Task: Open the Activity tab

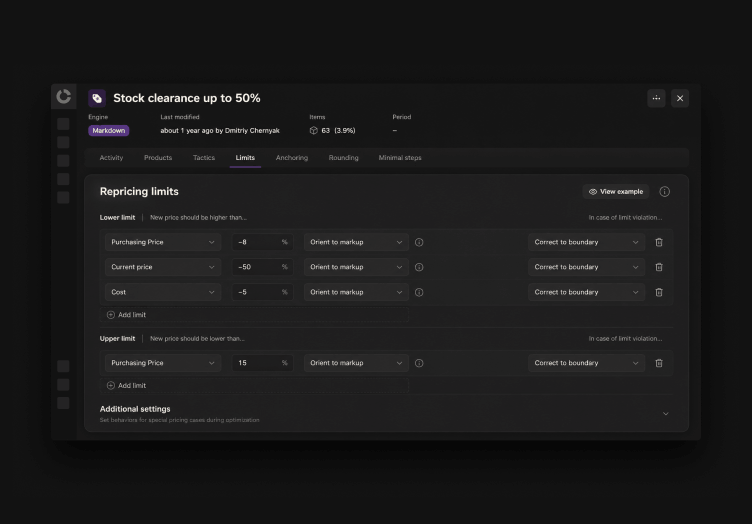Action: pos(111,158)
